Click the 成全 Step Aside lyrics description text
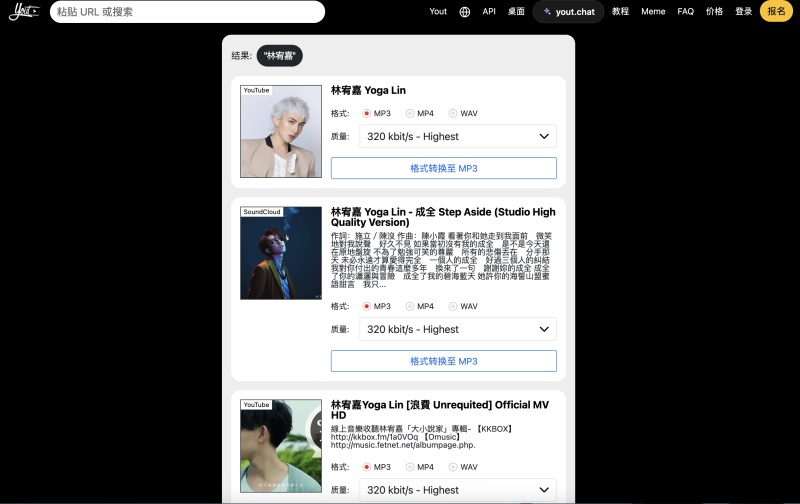 point(441,260)
